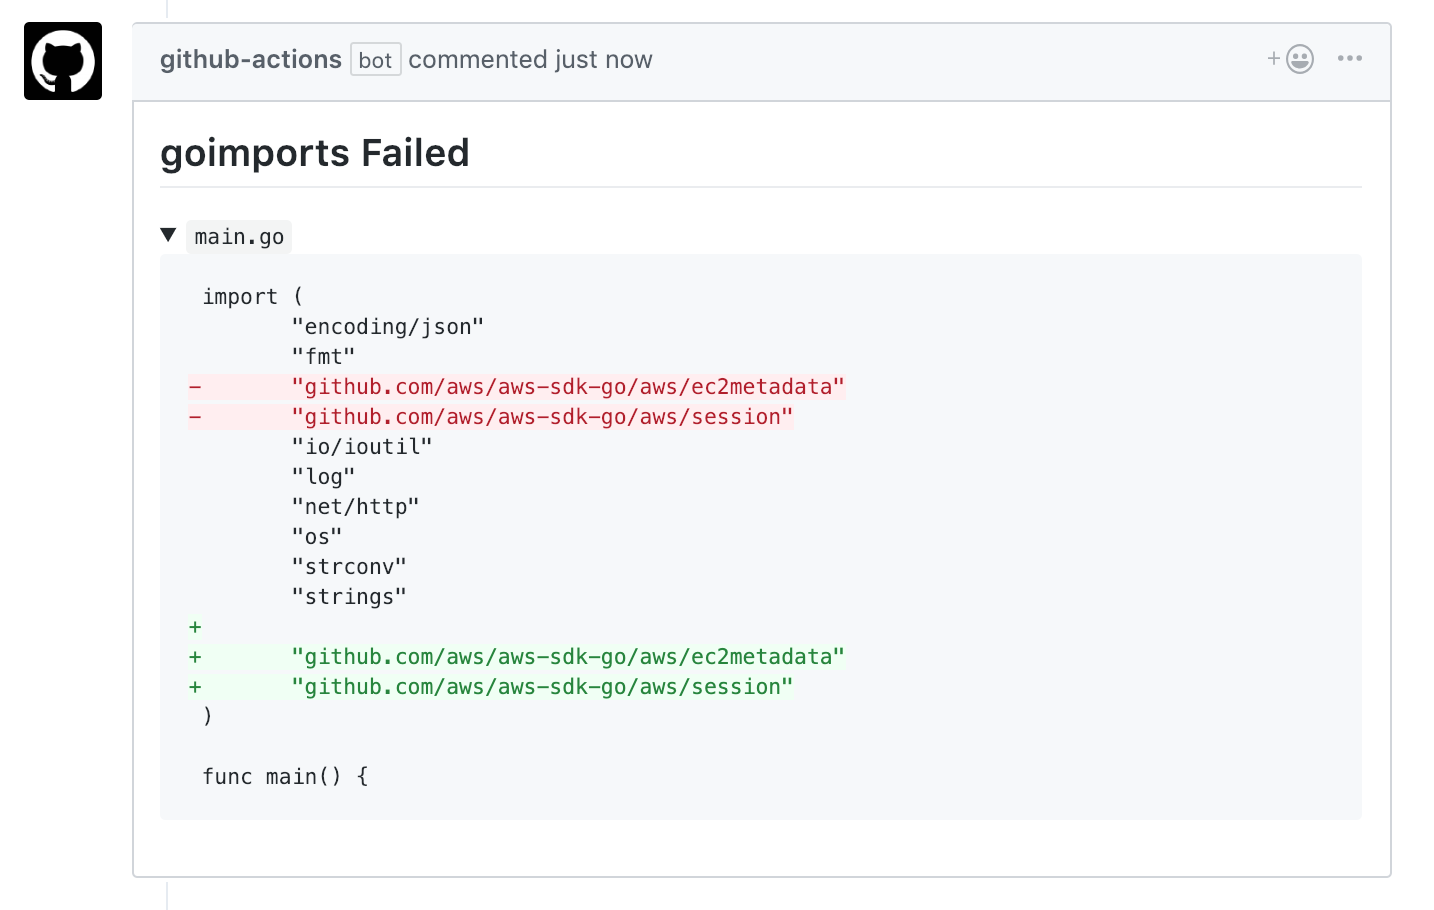Click the "encoding/json" import line
Viewport: 1434px width, 910px height.
click(387, 327)
